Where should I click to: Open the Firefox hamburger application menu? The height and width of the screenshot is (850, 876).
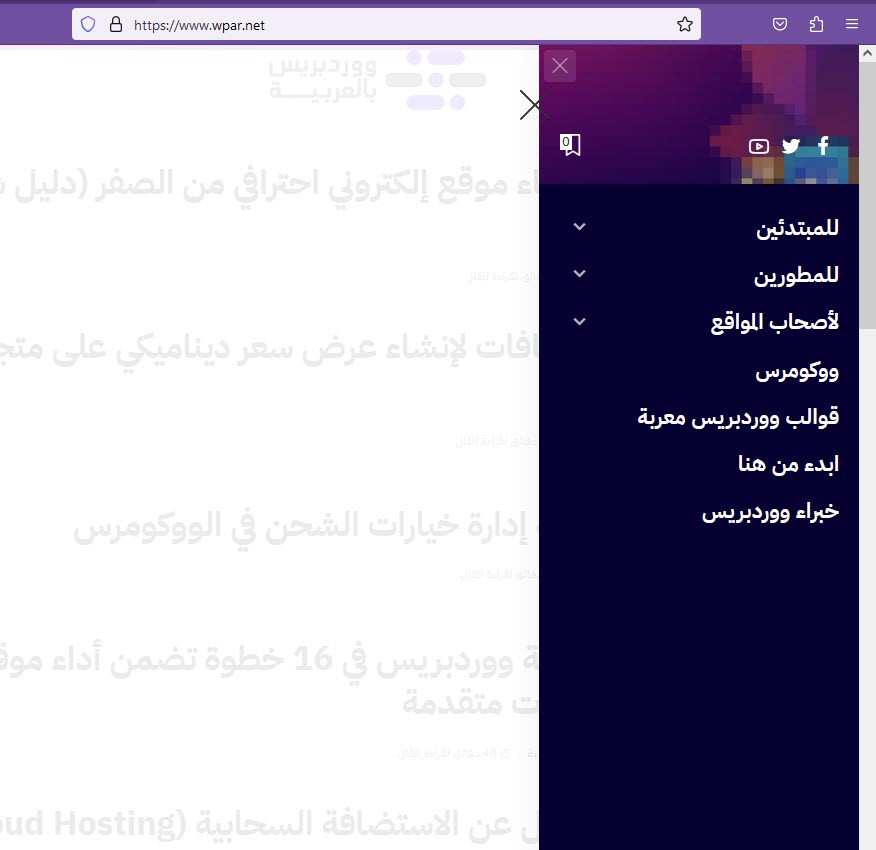851,24
